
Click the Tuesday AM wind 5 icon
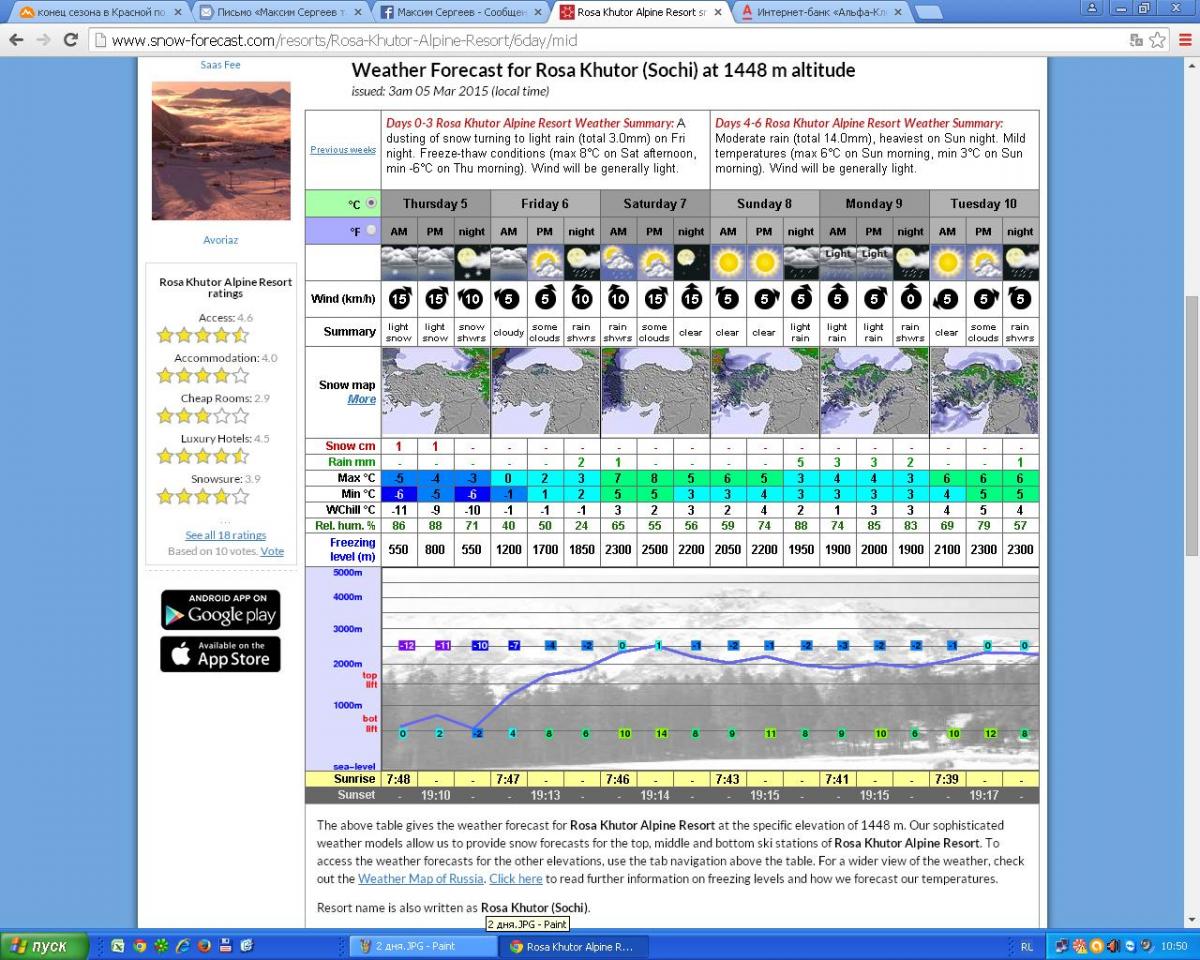click(x=946, y=299)
